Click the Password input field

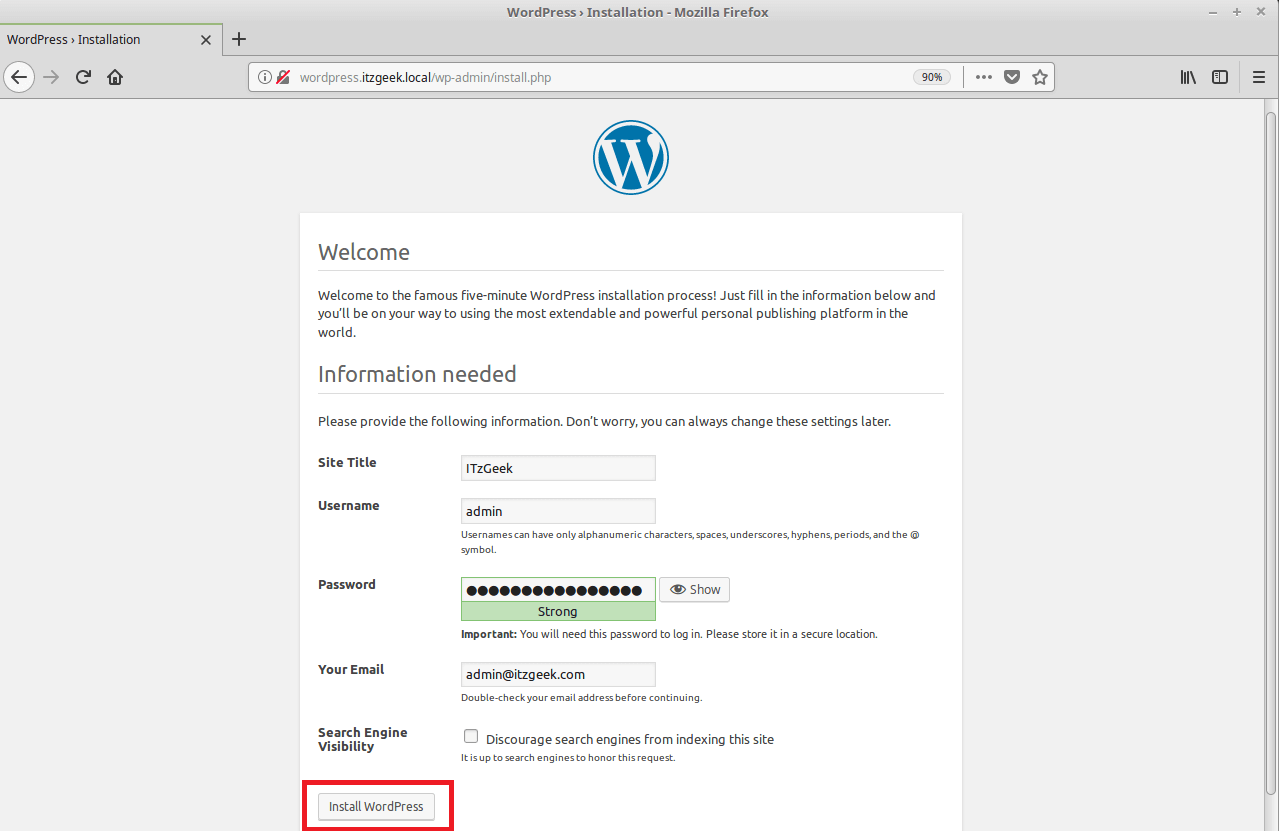(x=558, y=590)
